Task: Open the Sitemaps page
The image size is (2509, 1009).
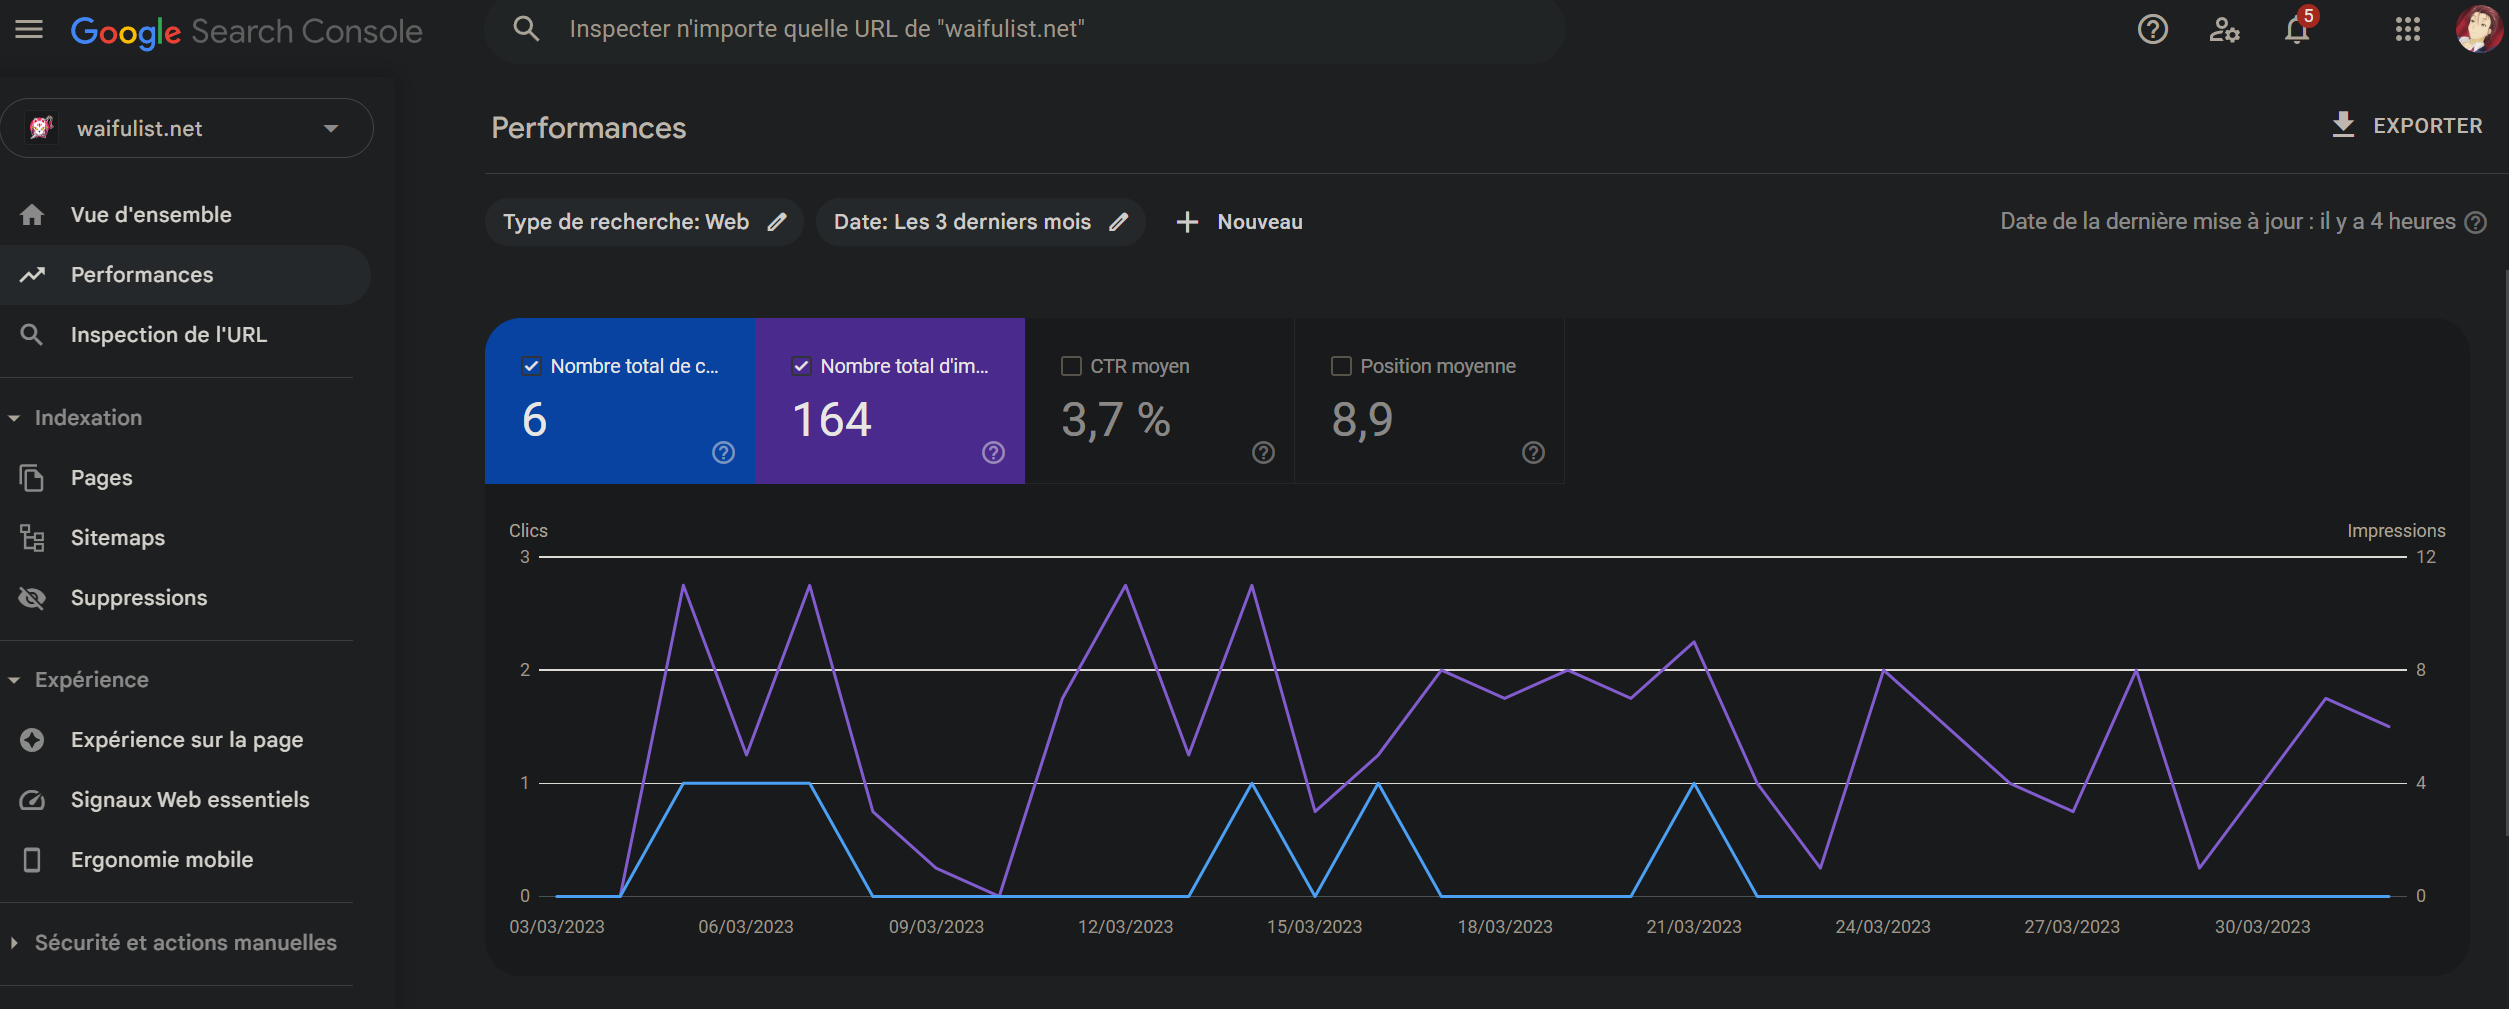Action: pos(117,538)
